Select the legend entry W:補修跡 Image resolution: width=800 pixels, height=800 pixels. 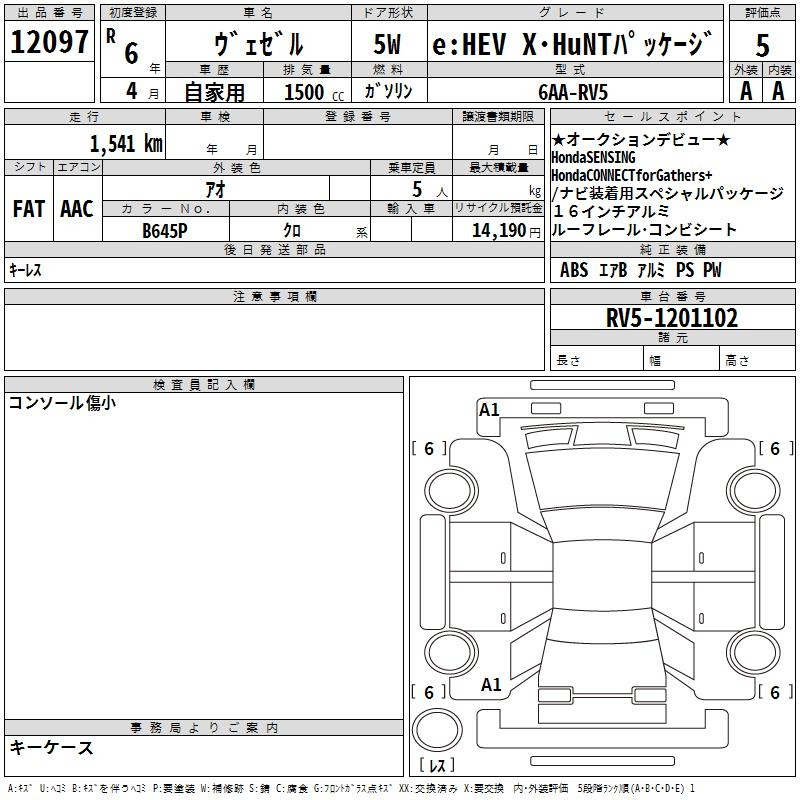[x=220, y=788]
